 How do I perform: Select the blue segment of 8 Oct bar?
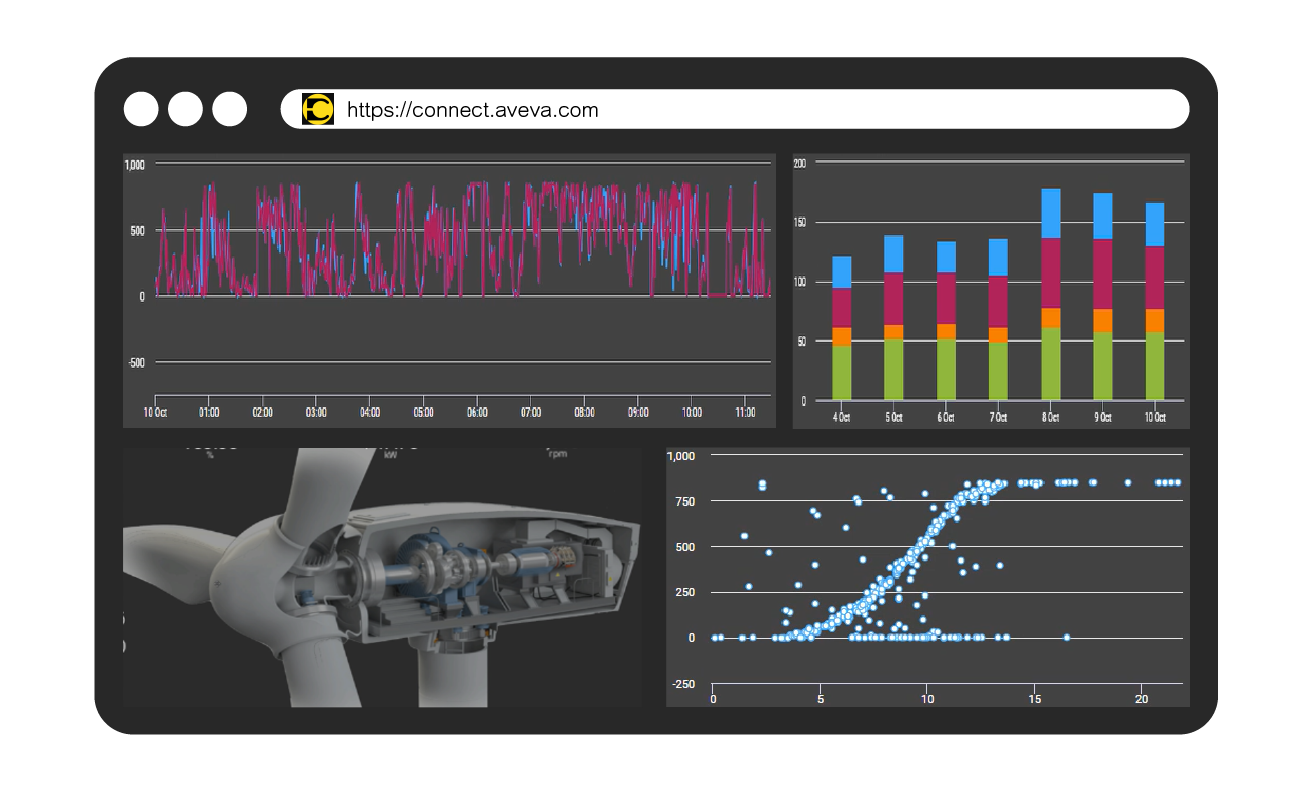coord(1050,213)
